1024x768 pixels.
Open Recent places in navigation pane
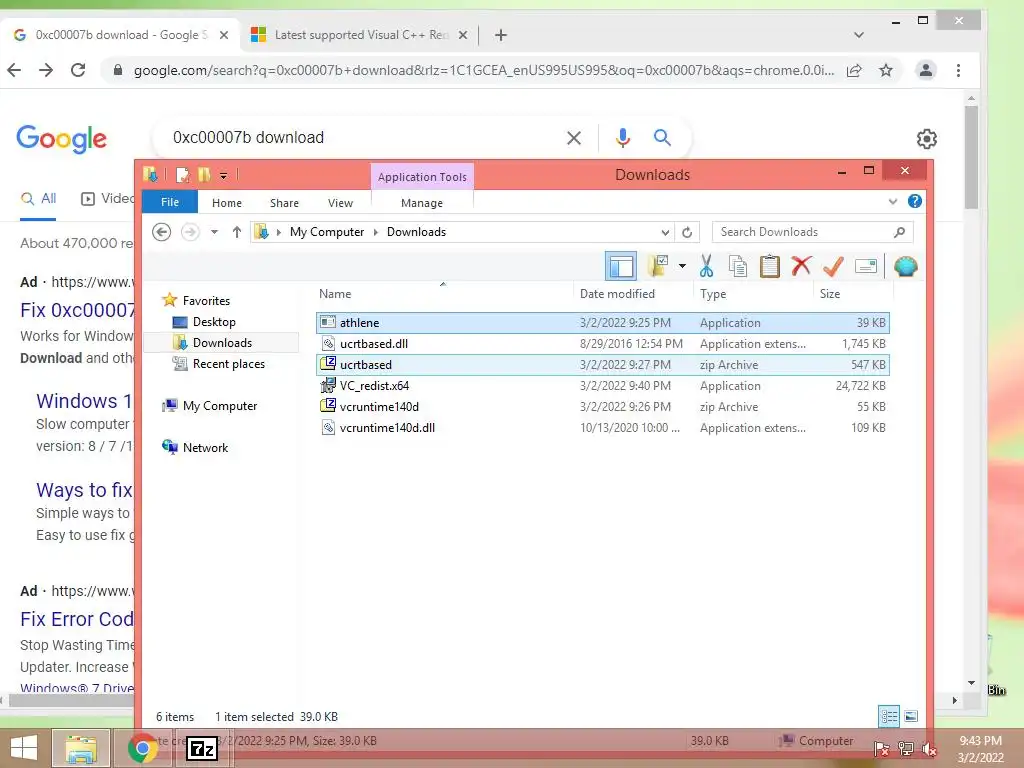(x=229, y=364)
